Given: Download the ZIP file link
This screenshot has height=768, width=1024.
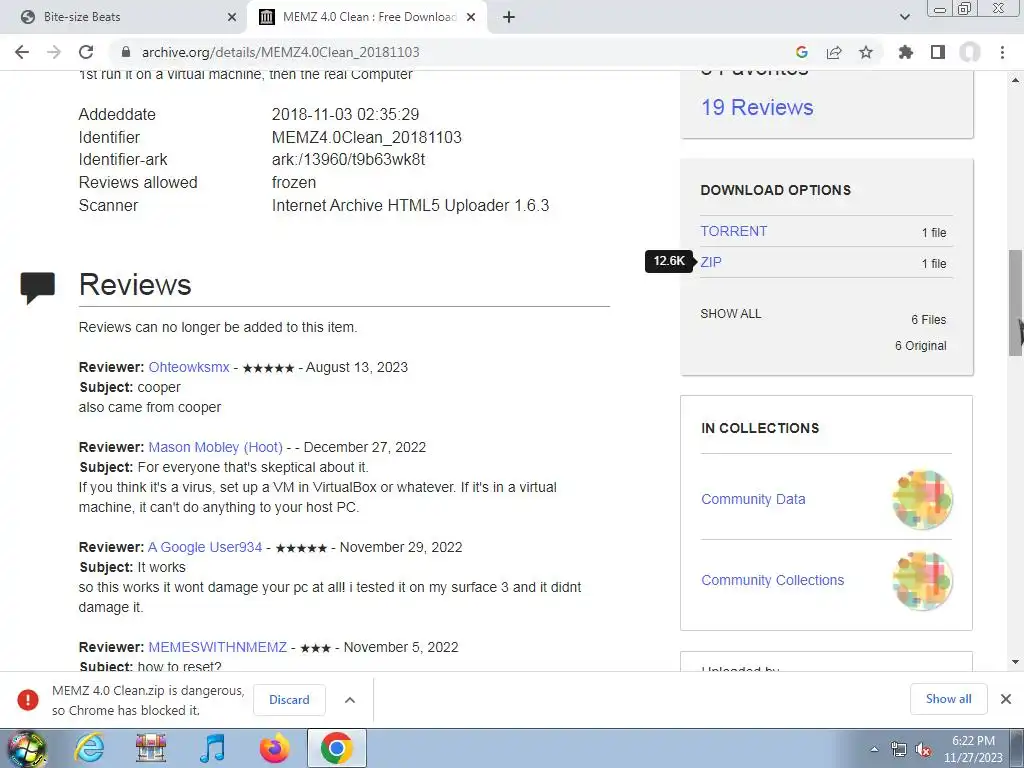Looking at the screenshot, I should (x=711, y=262).
